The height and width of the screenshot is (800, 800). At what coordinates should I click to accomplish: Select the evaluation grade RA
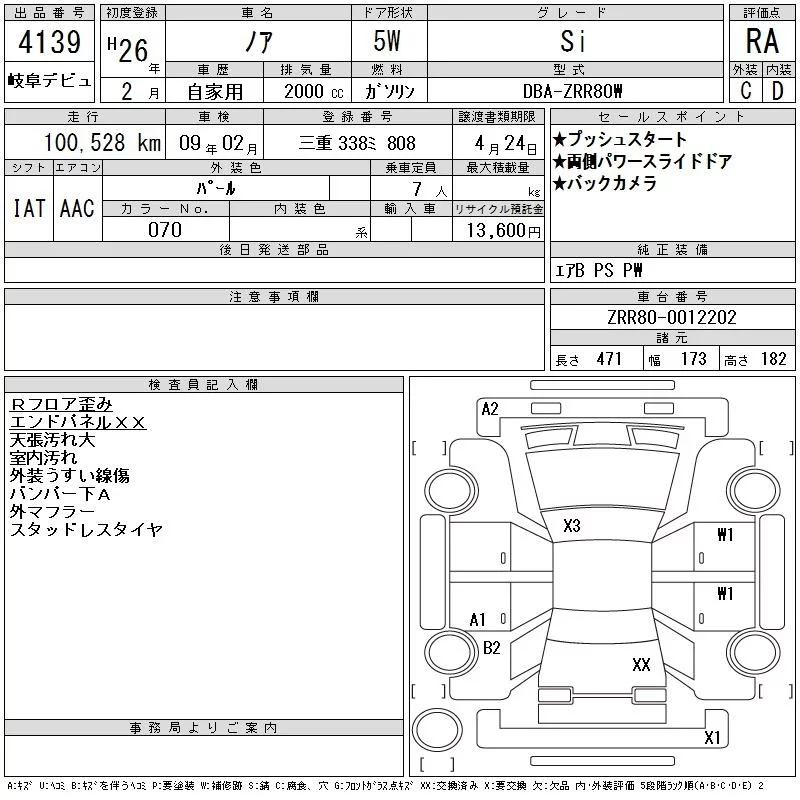(x=762, y=41)
